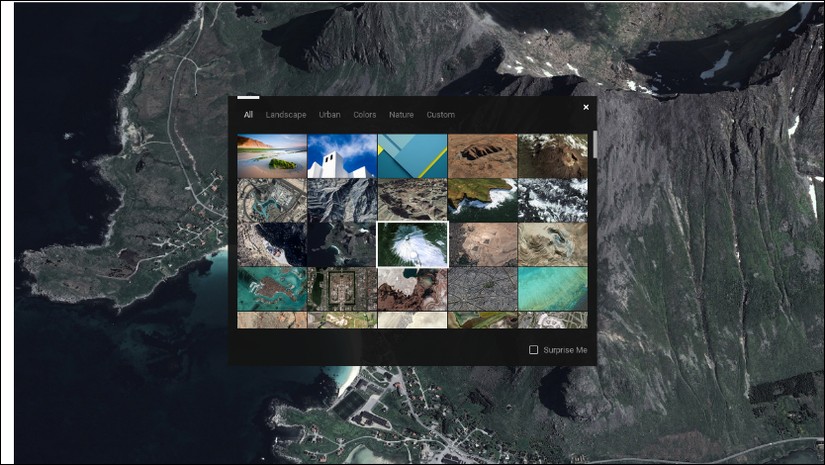Close the wallpaper picker dialog

[586, 107]
